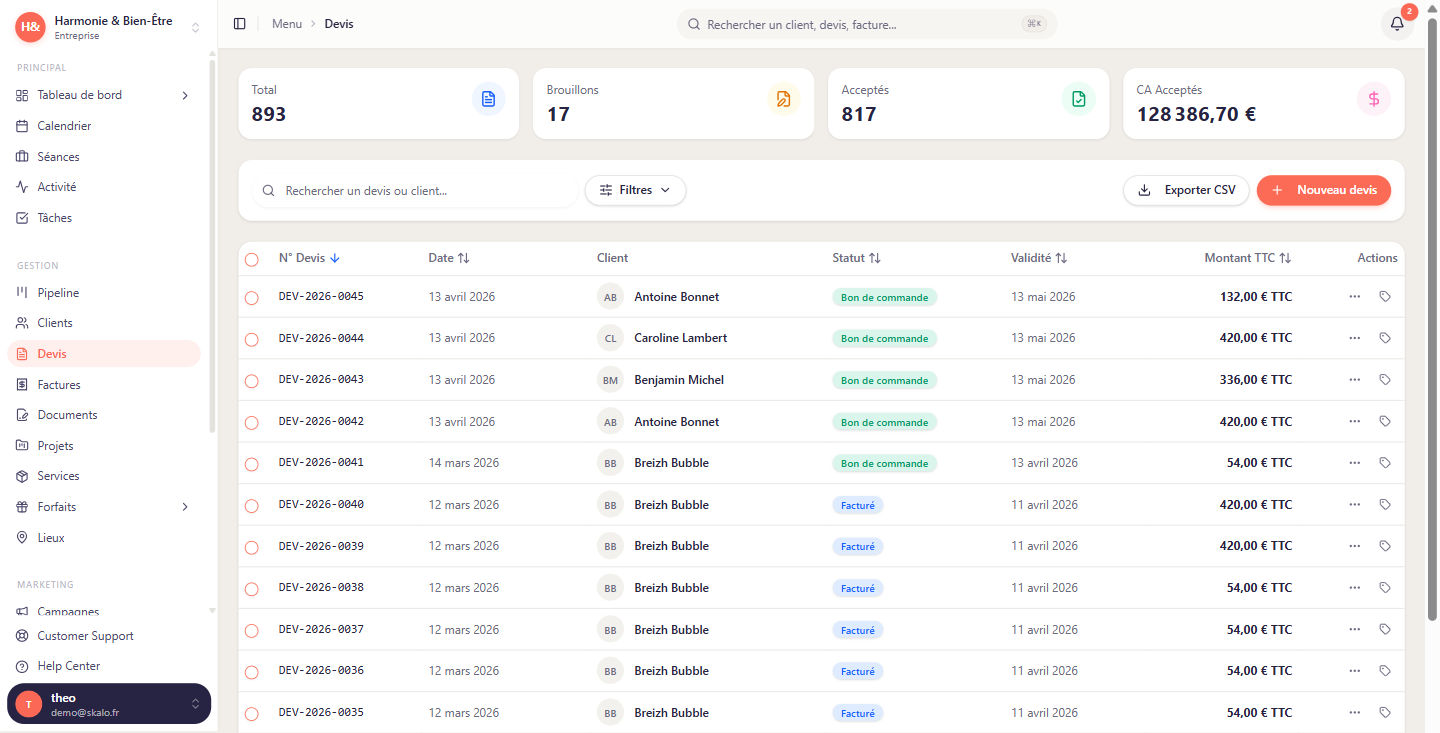
Task: Select the checkbox for DEV-2026-0044
Action: click(x=252, y=340)
